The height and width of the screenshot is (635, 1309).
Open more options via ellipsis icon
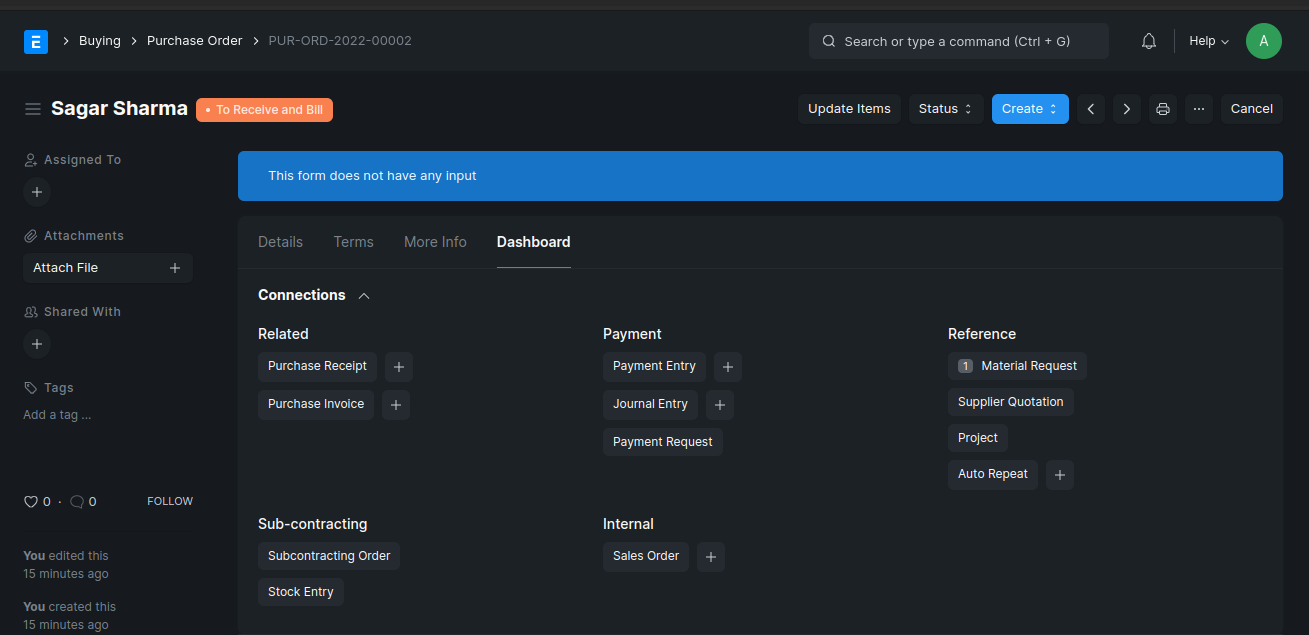[x=1198, y=108]
